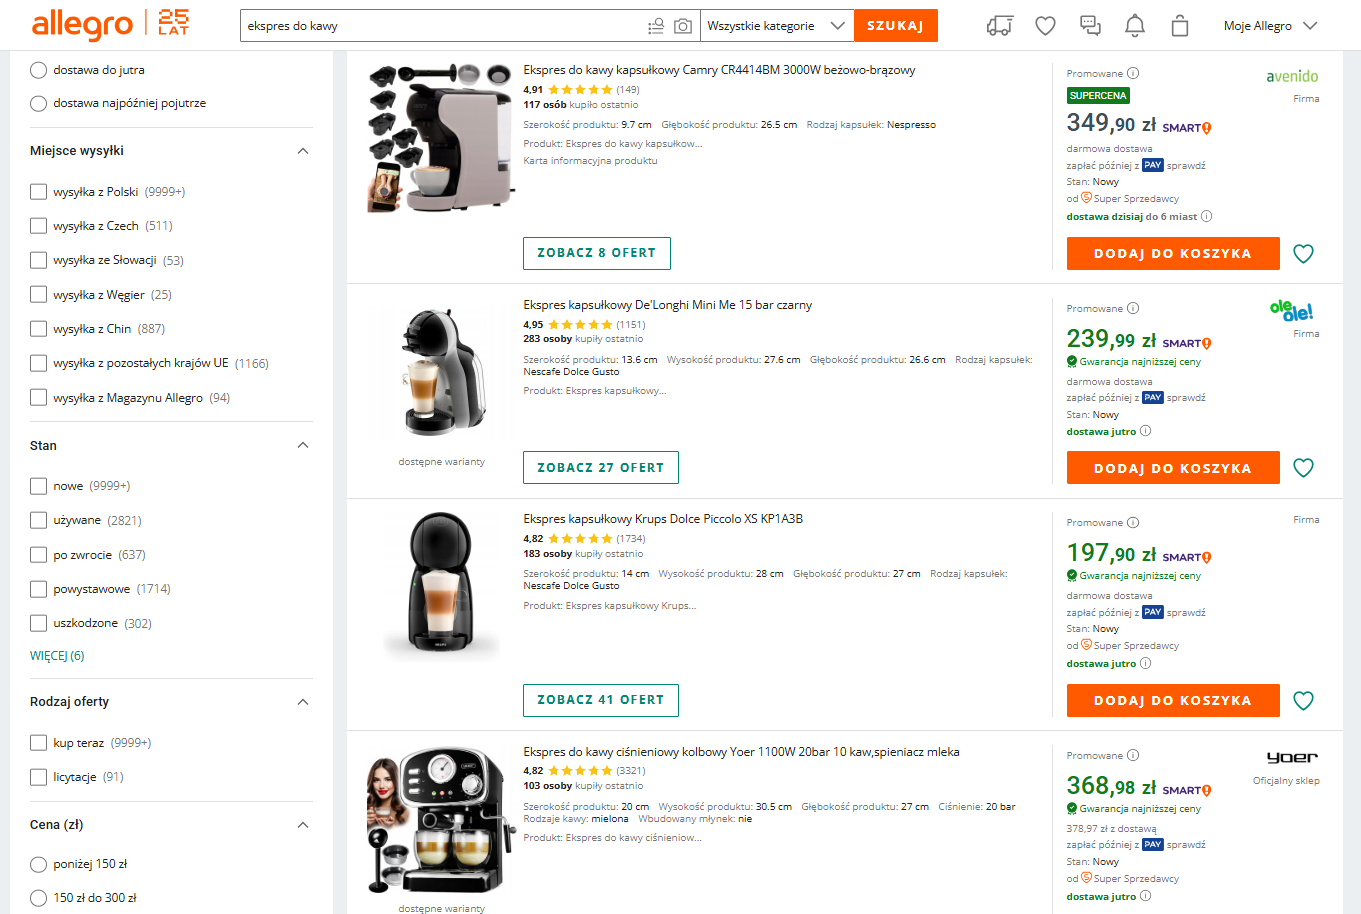Open the messages chat icon
This screenshot has height=914, width=1361.
click(x=1090, y=26)
